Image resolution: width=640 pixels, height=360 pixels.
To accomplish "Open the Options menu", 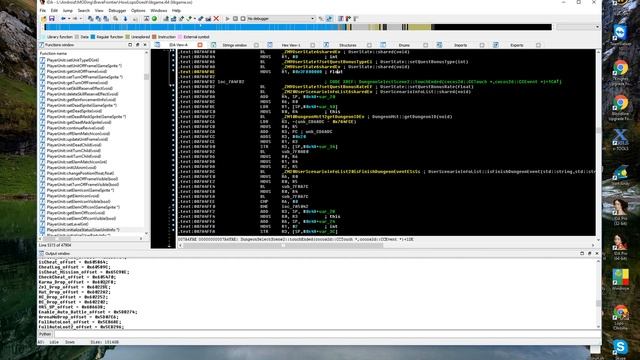I will [138, 11].
